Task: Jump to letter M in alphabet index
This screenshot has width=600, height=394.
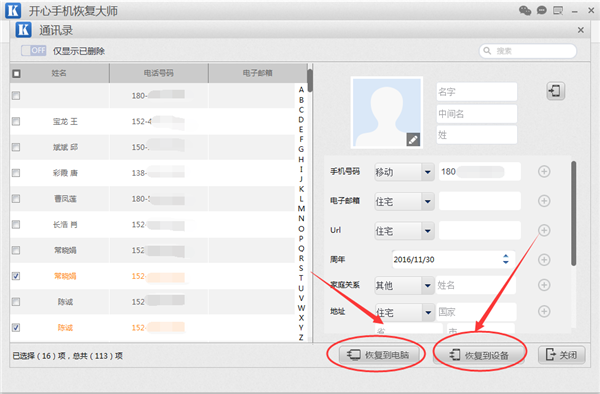Action: 301,208
